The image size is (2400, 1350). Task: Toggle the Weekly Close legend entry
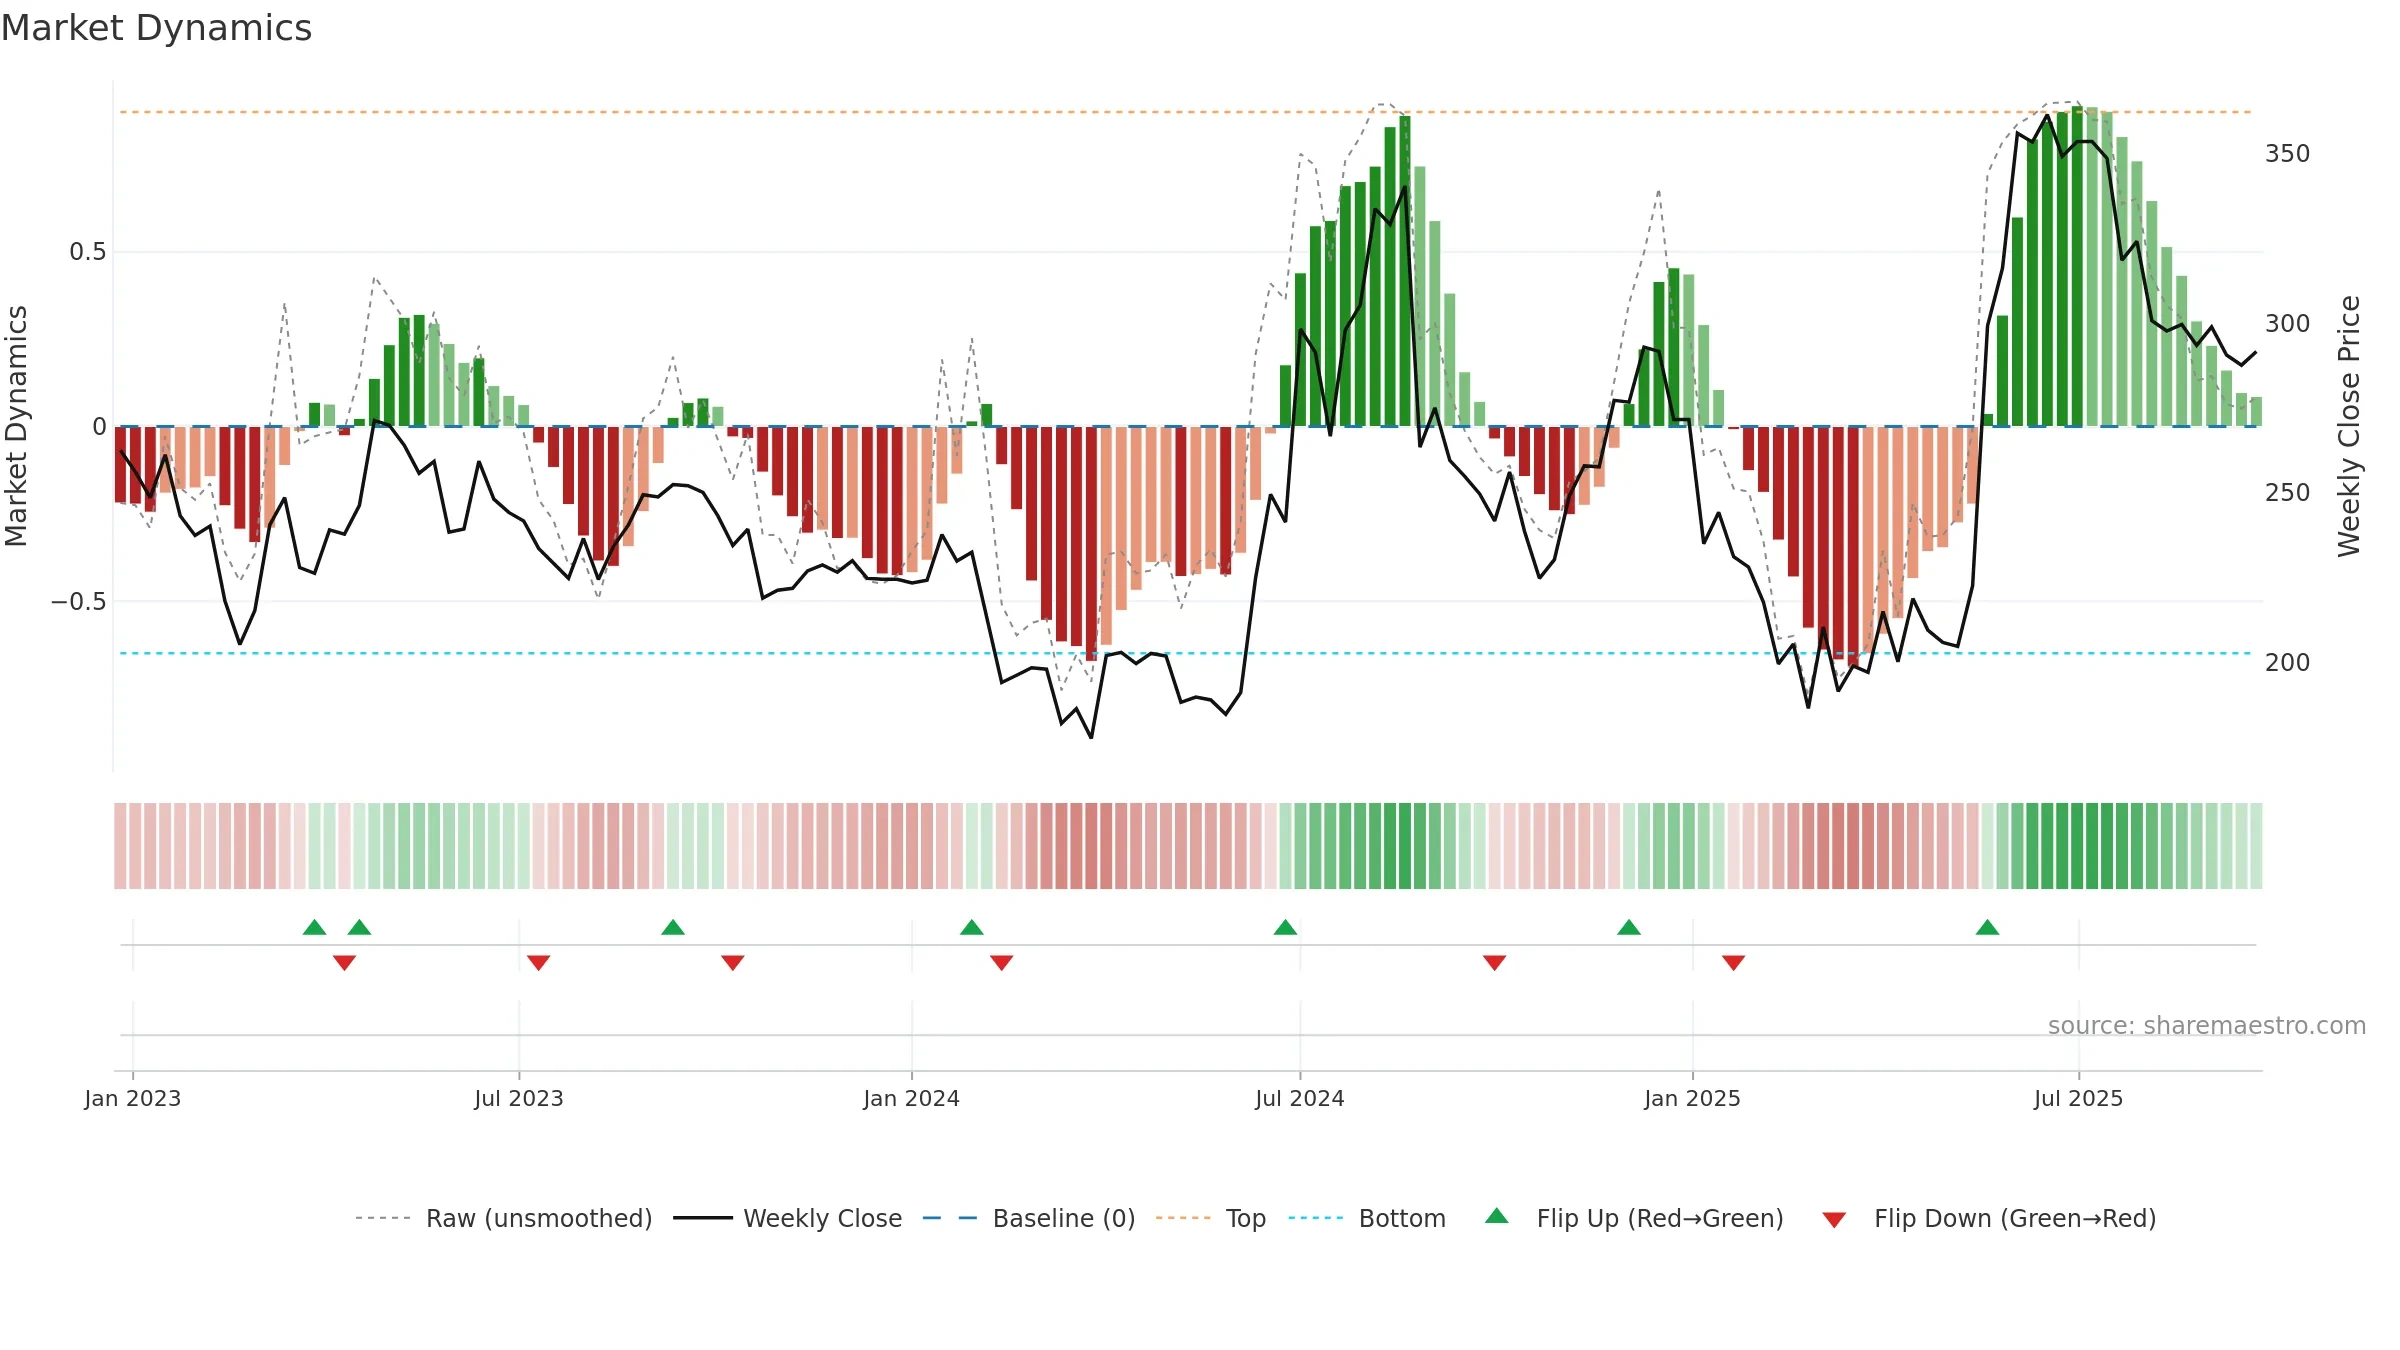(788, 1218)
